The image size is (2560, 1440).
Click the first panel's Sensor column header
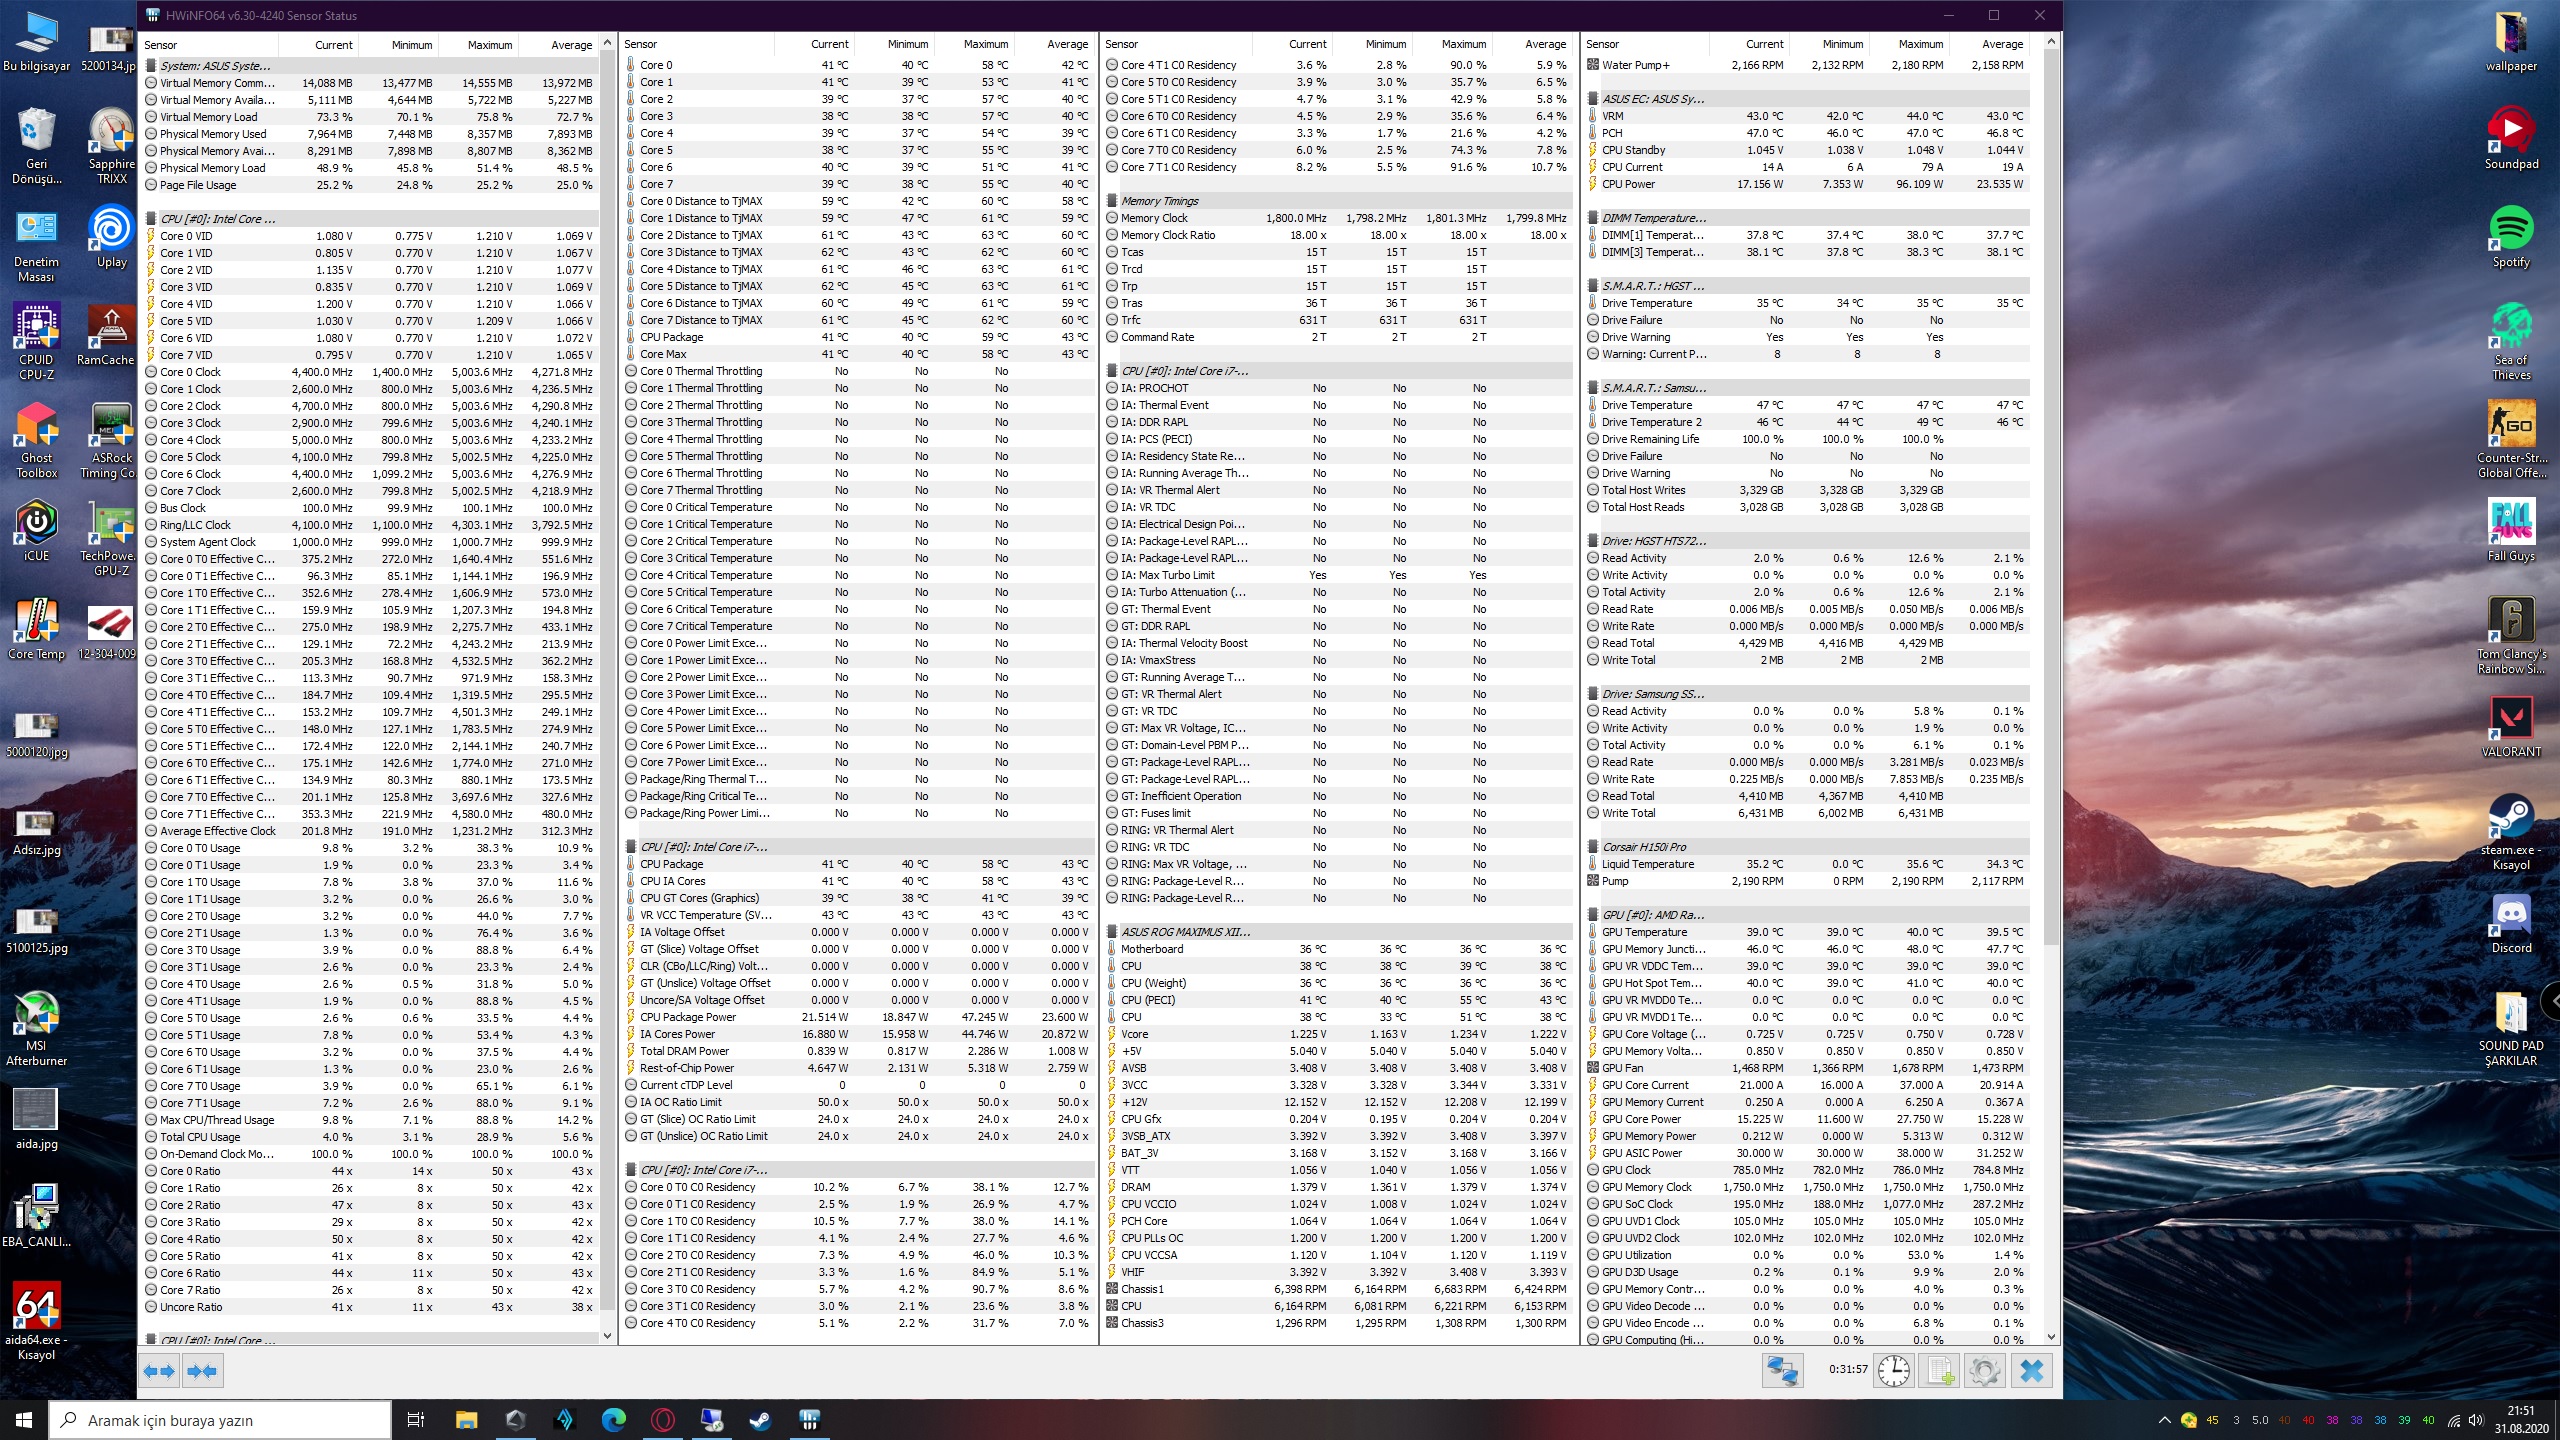click(x=209, y=45)
